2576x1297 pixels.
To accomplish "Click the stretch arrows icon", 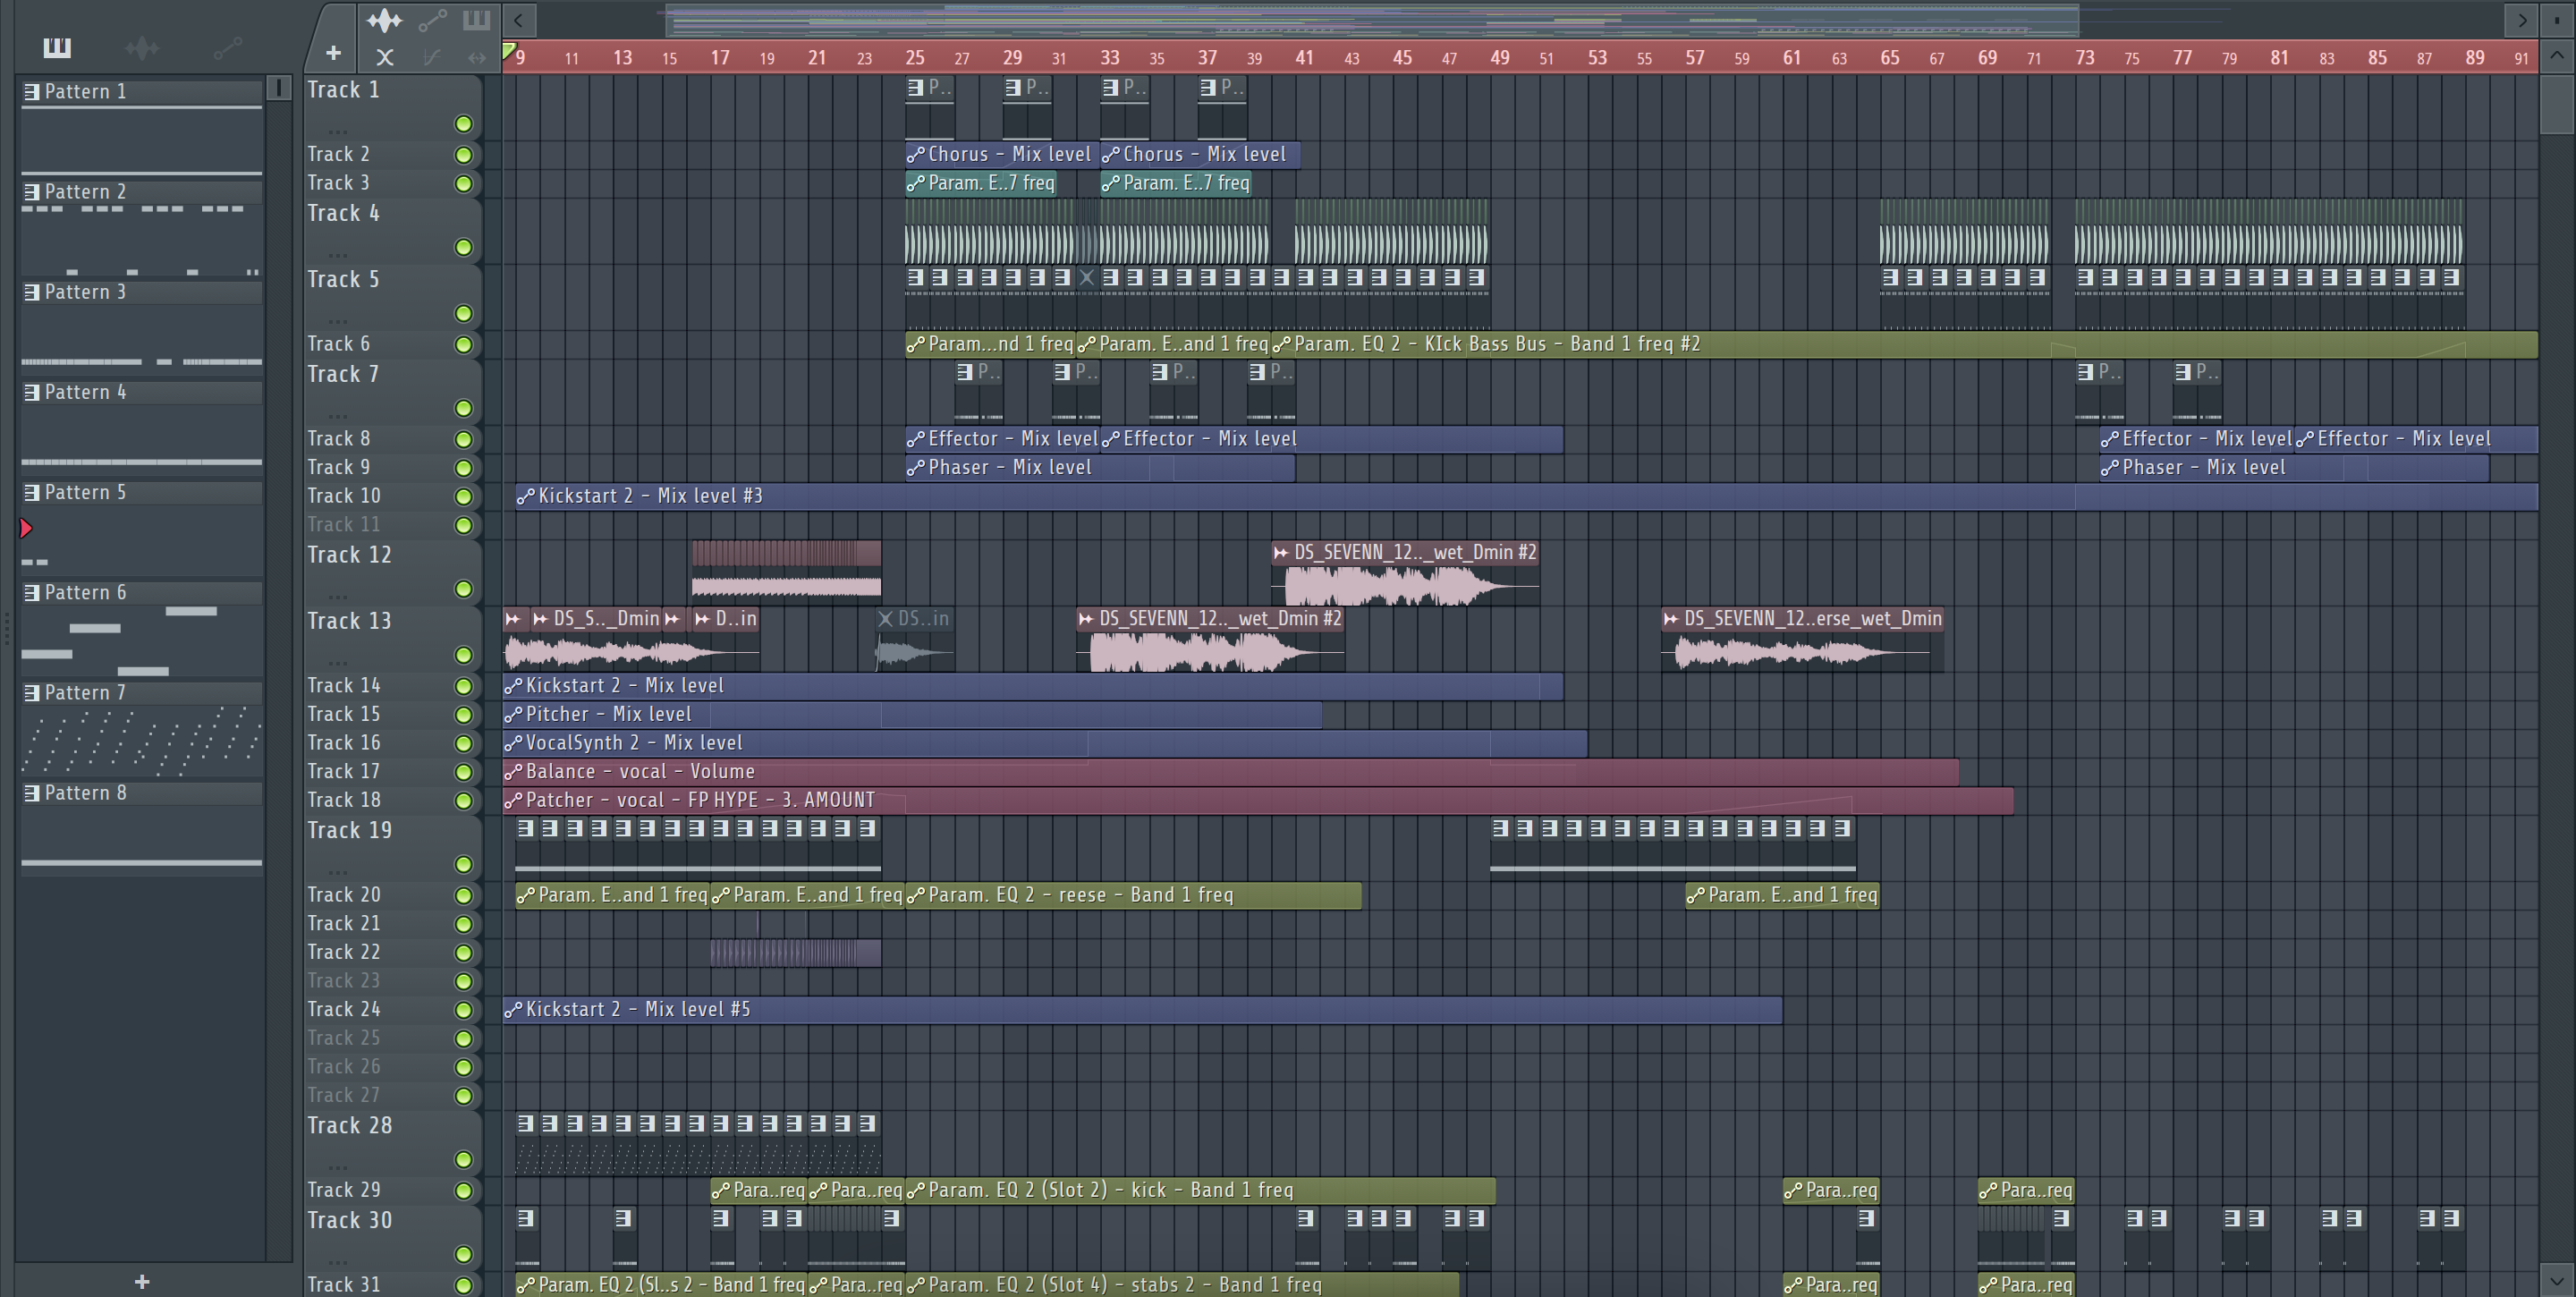I will 477,57.
